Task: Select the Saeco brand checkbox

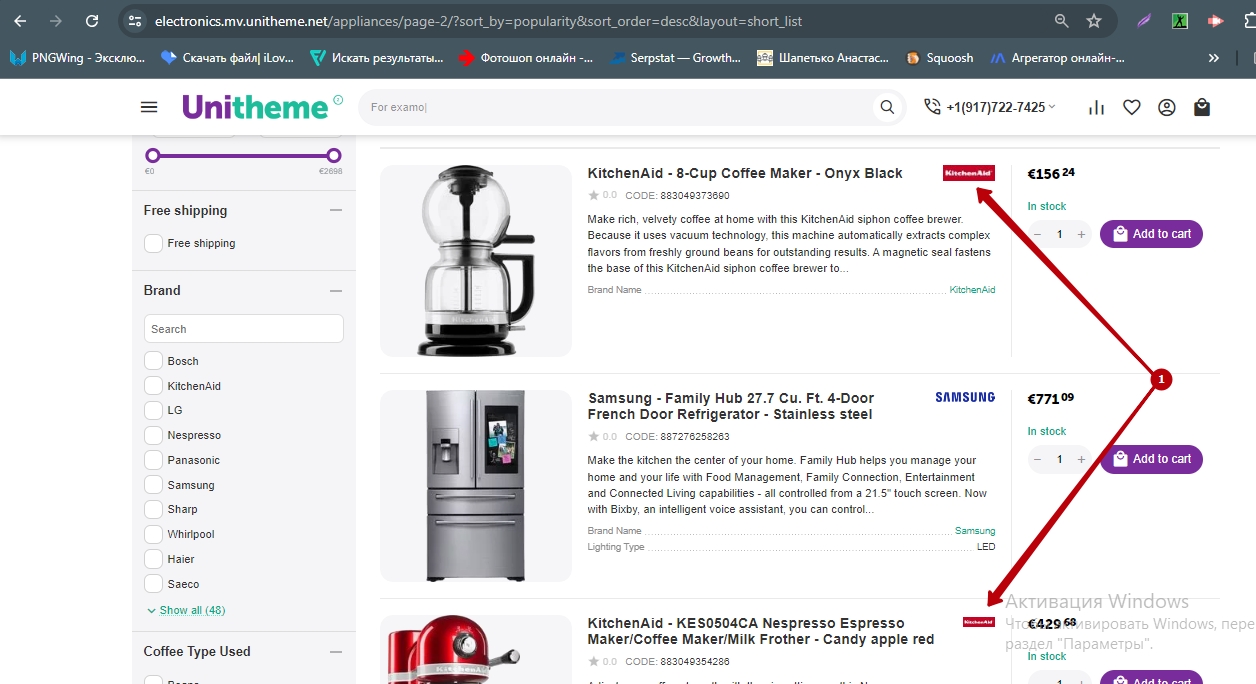Action: (x=153, y=584)
